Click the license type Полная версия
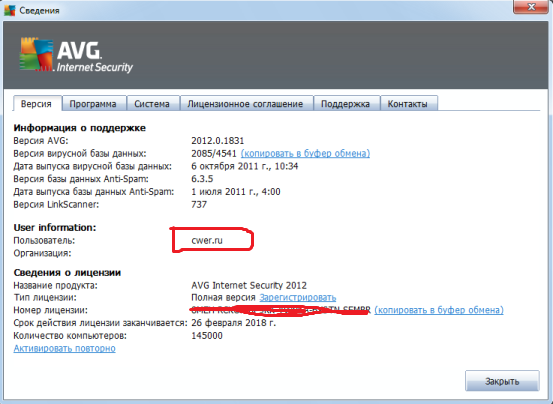 click(223, 297)
